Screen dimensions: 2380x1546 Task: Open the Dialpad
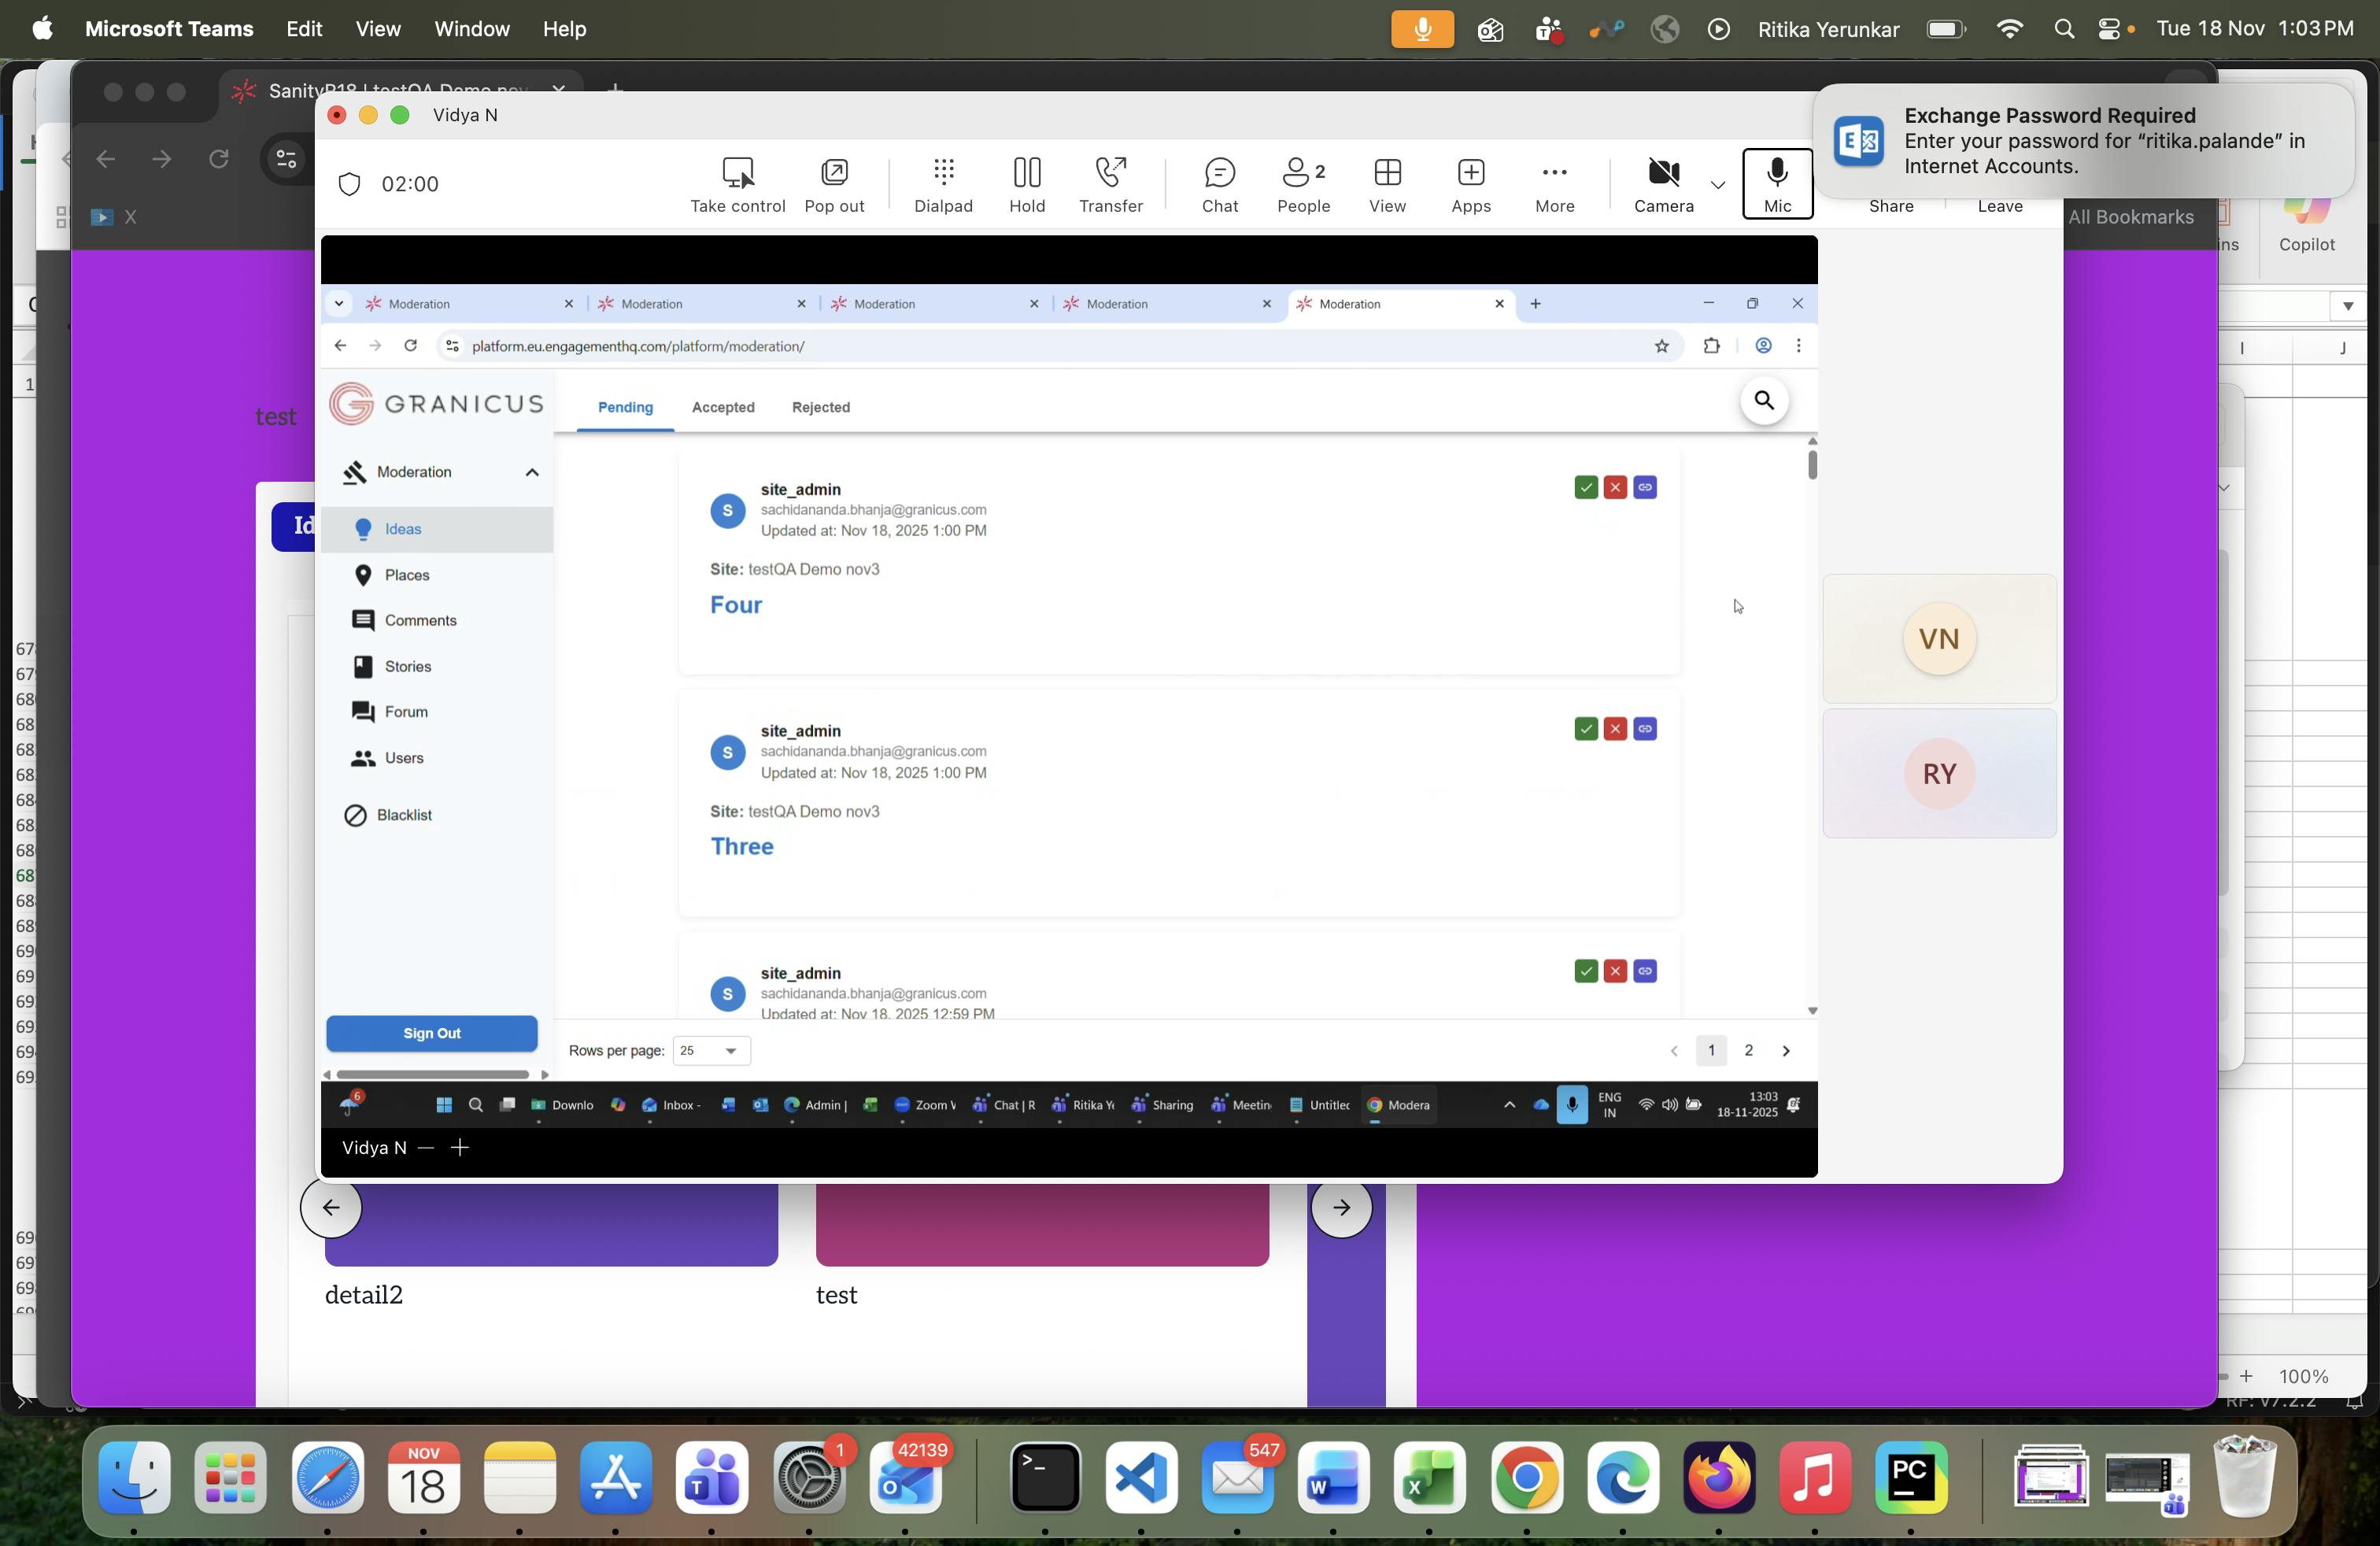[x=942, y=174]
